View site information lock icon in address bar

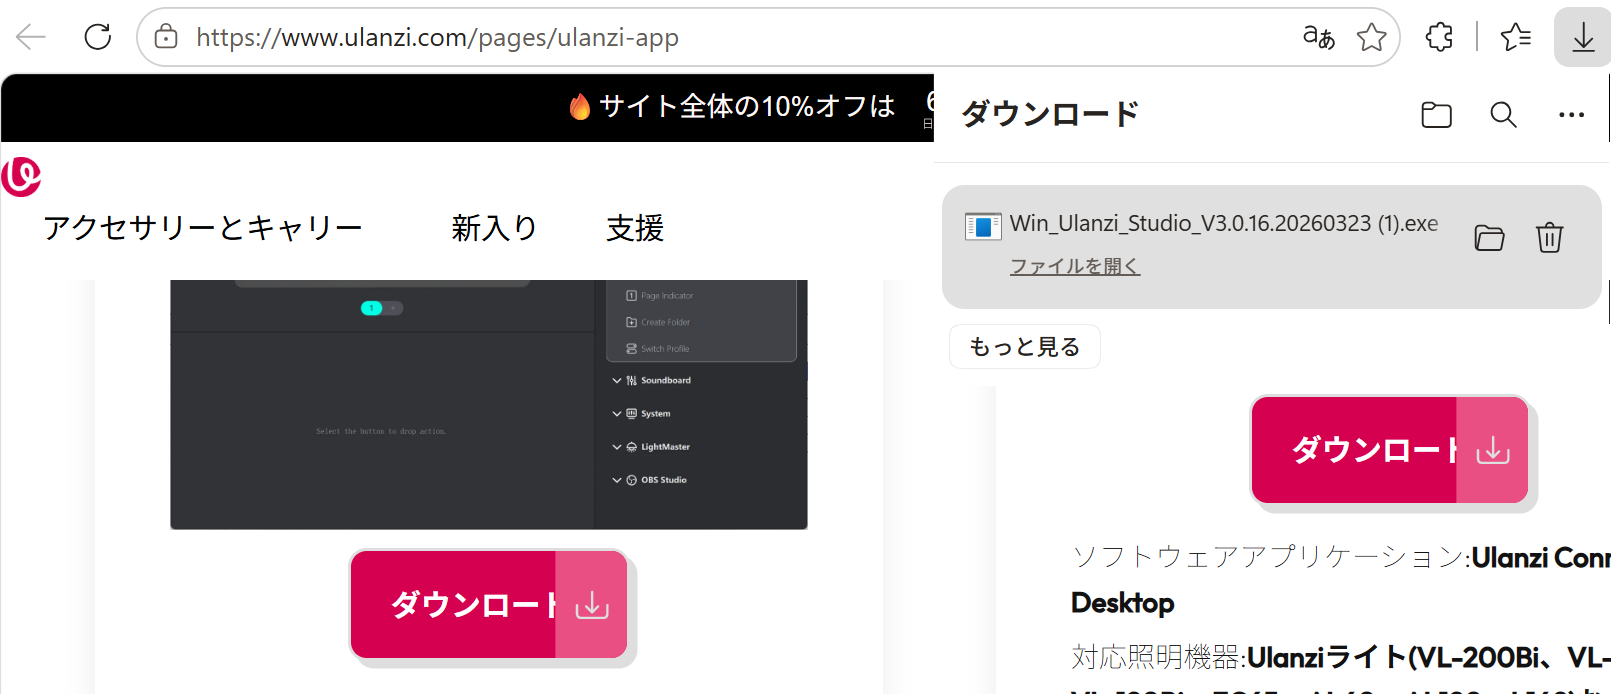(166, 38)
